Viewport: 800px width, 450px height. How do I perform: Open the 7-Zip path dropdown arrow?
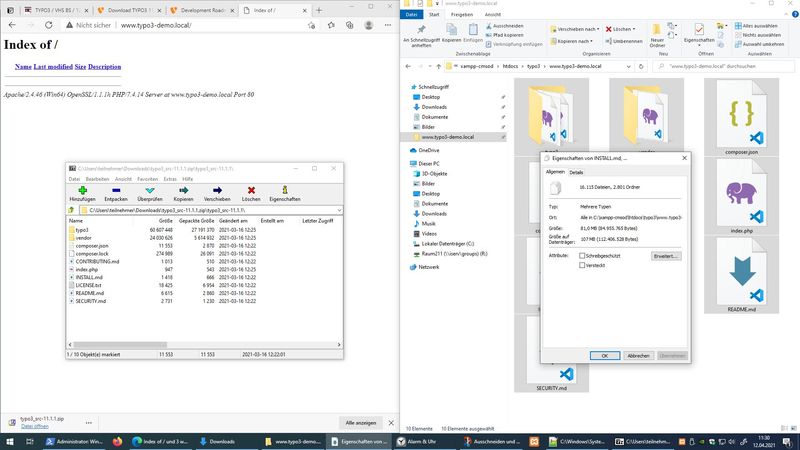[x=339, y=210]
